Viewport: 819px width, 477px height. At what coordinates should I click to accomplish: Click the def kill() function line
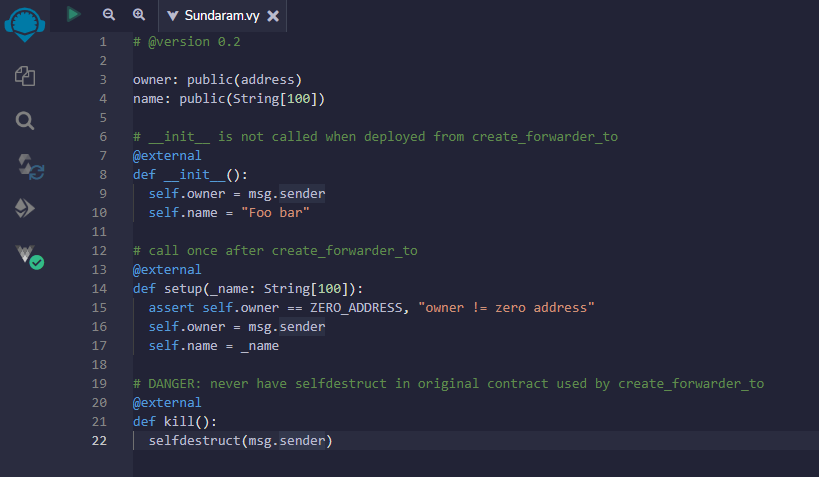(x=174, y=422)
